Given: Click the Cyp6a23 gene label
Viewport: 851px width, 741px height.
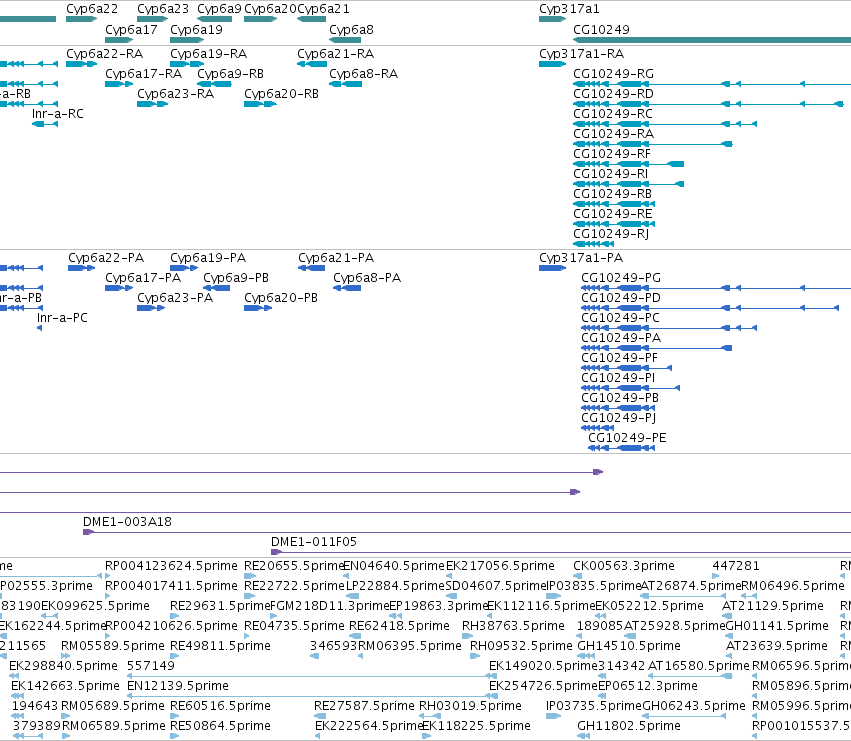Looking at the screenshot, I should coord(163,9).
